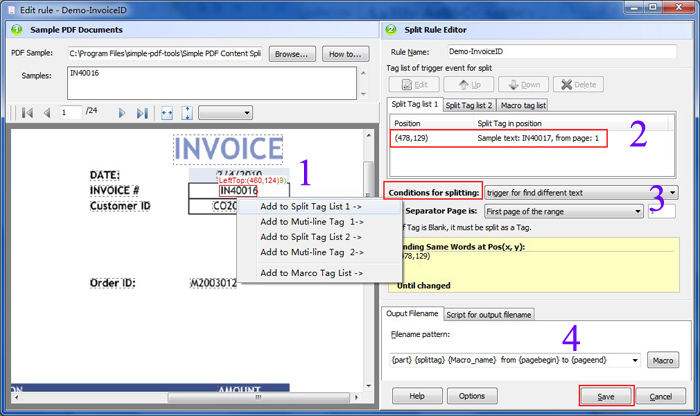Click the page number field

coord(71,112)
